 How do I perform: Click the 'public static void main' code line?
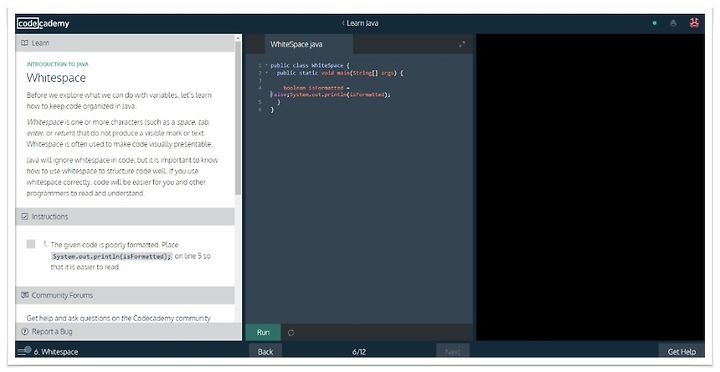340,73
